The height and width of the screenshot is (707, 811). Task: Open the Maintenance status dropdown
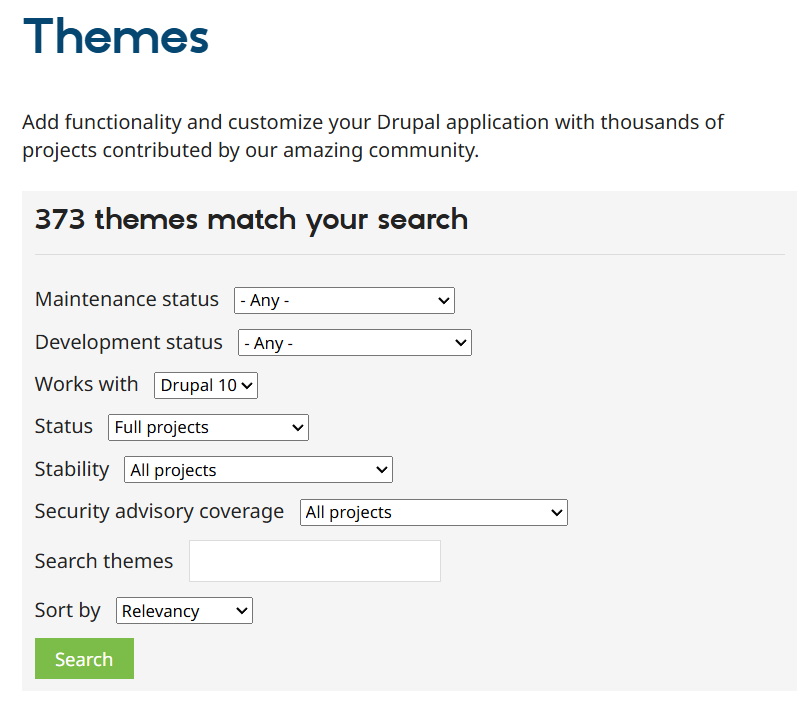[x=344, y=300]
